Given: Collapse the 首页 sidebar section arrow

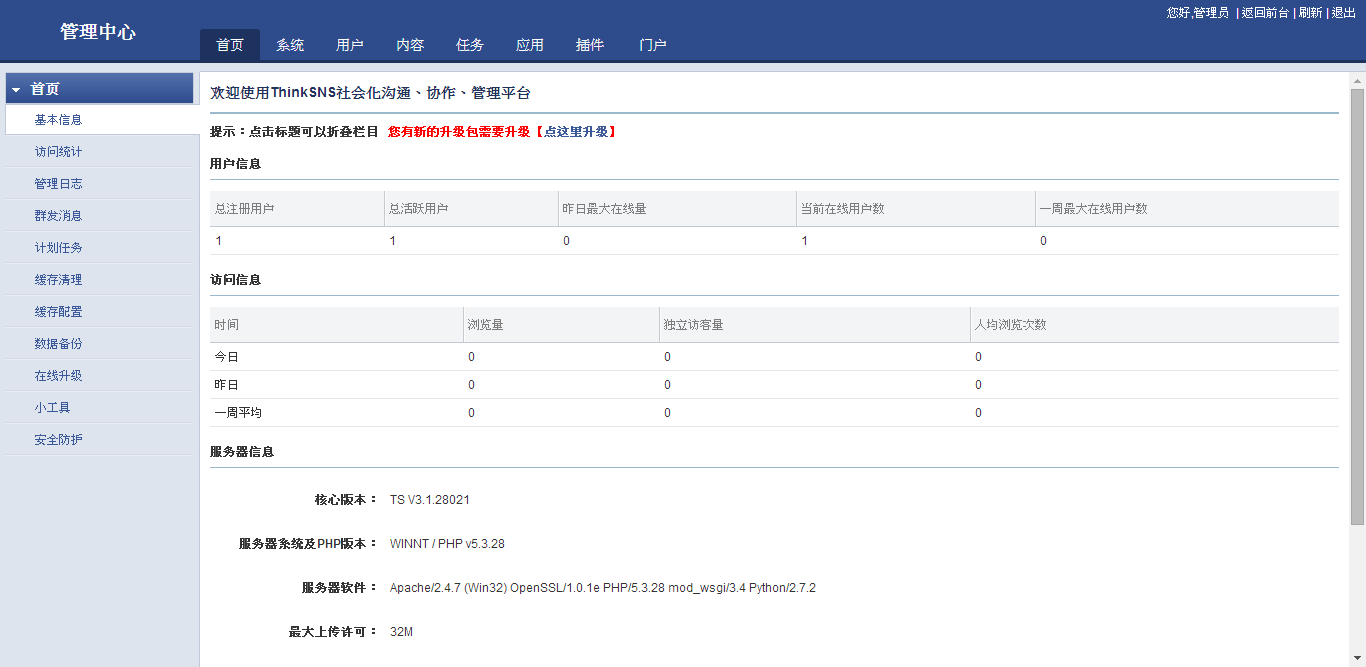Looking at the screenshot, I should click(16, 90).
